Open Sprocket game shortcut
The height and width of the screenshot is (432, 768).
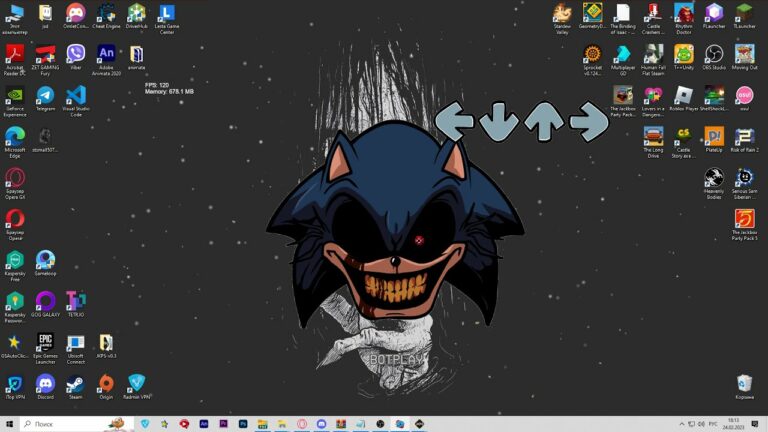point(593,60)
